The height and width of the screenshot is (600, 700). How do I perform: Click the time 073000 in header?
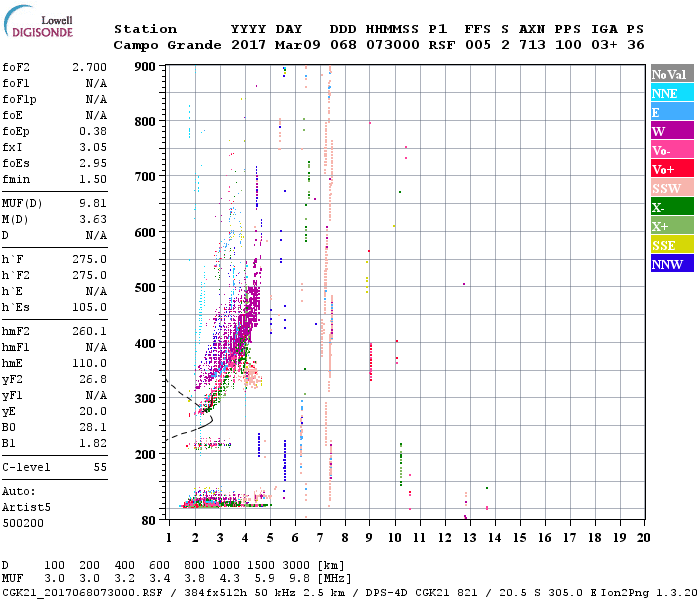393,45
